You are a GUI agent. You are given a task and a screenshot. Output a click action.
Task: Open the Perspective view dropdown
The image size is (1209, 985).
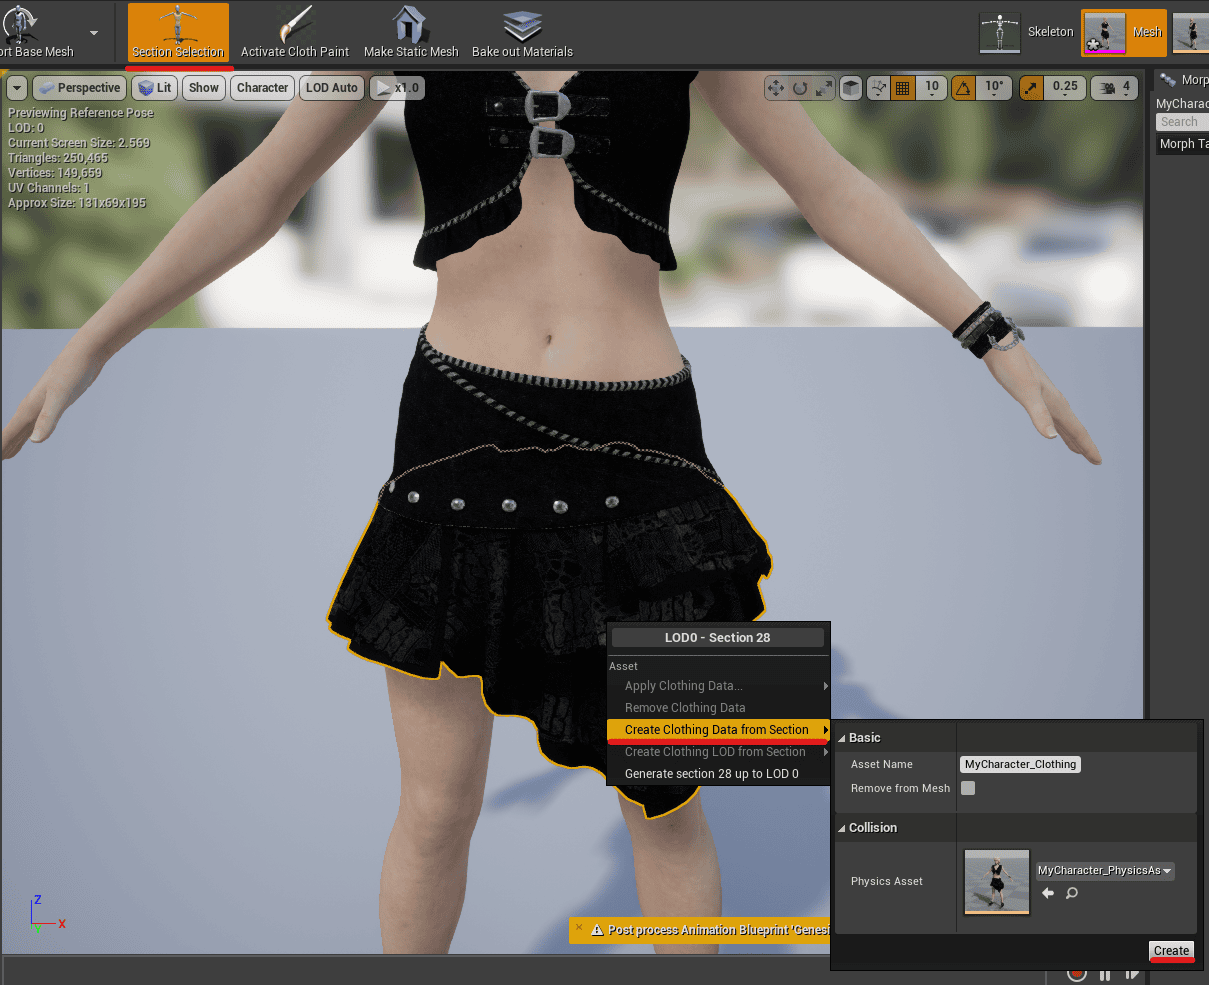point(79,87)
